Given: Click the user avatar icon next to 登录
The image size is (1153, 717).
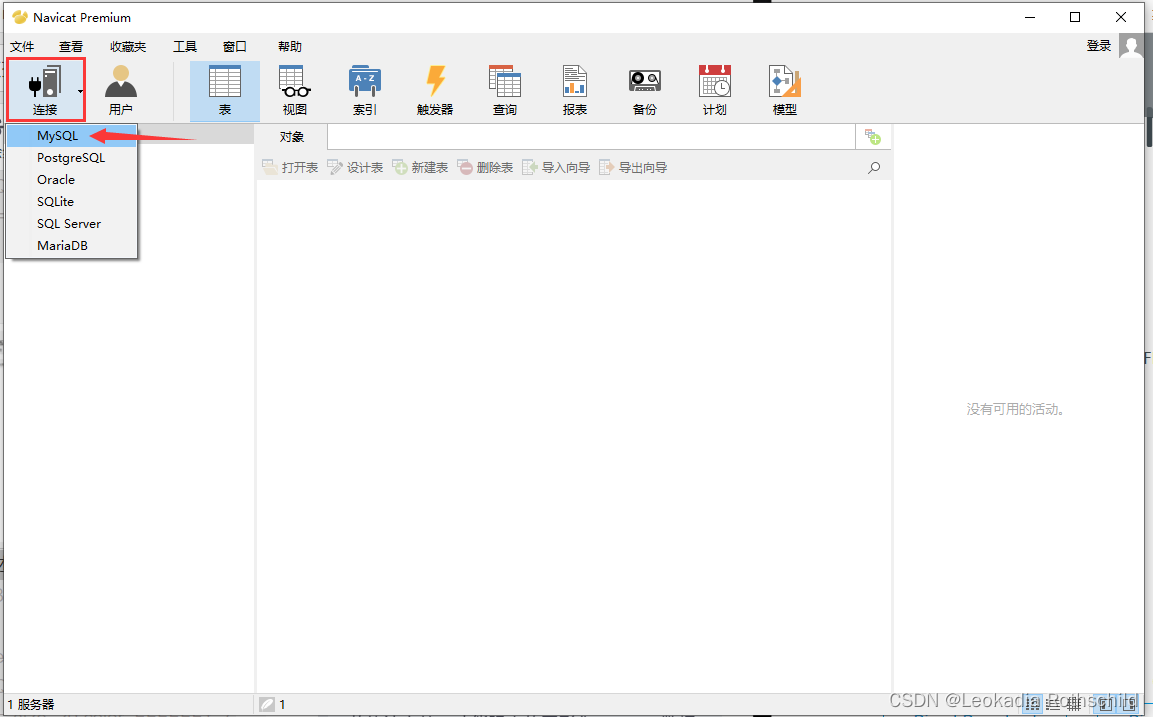Looking at the screenshot, I should point(1131,46).
